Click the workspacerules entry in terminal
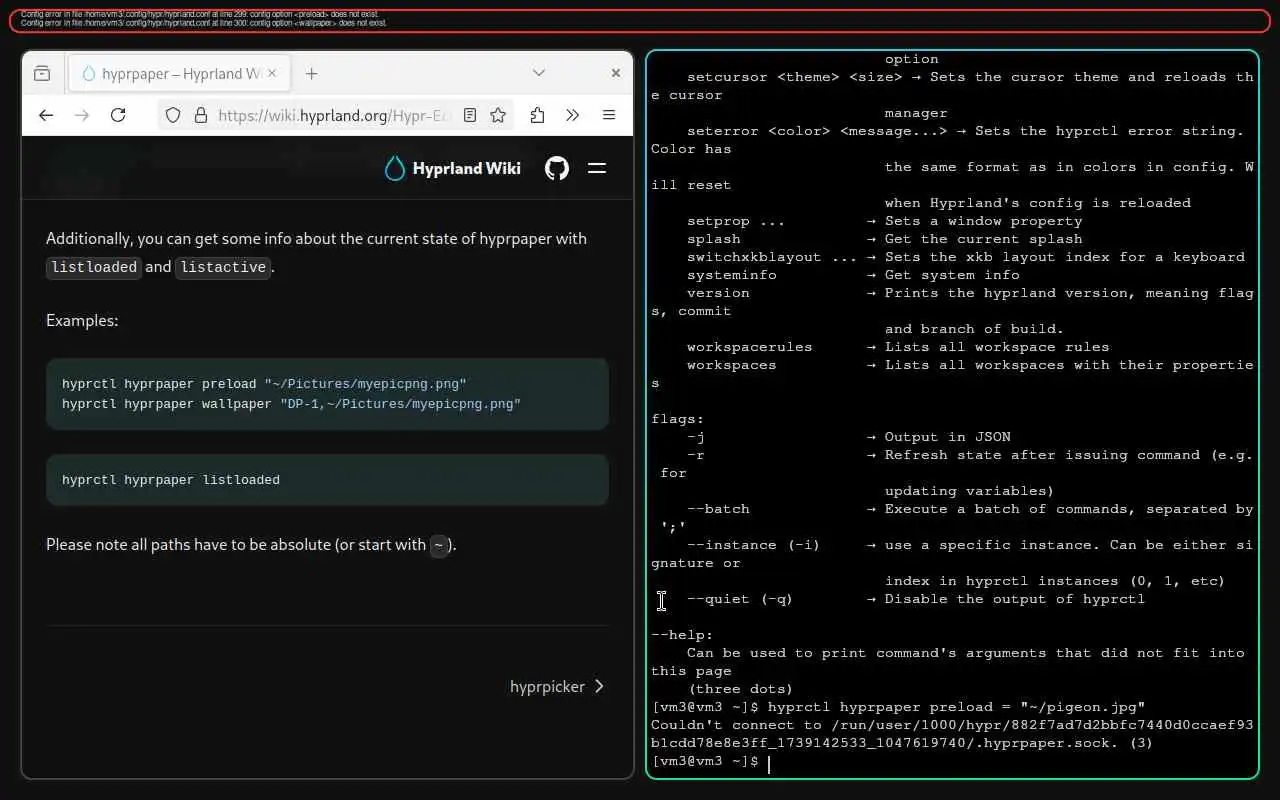Viewport: 1280px width, 800px height. 750,347
